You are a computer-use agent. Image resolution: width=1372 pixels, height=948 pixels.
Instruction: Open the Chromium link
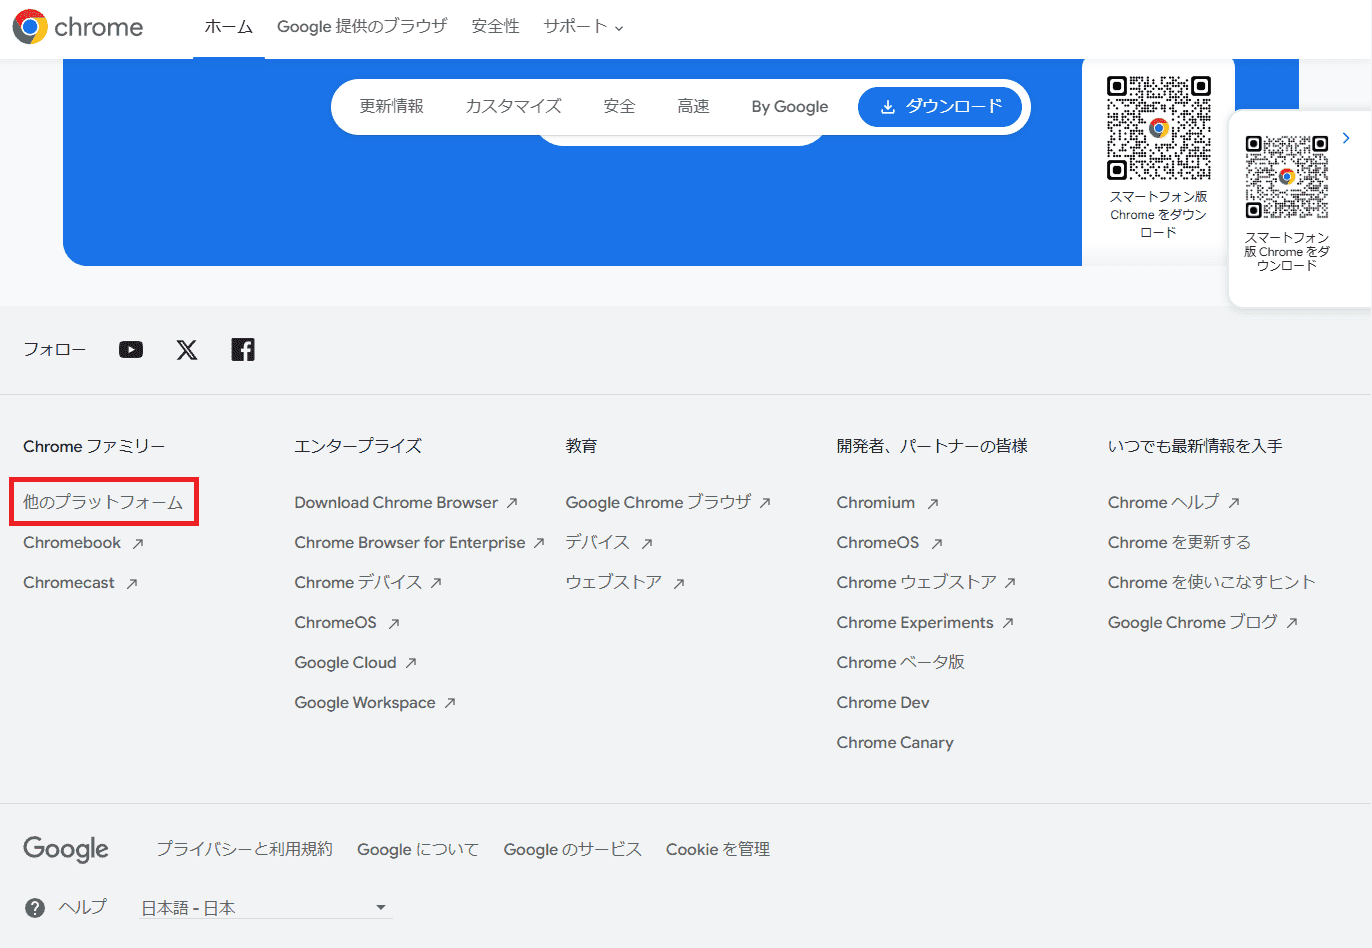coord(889,503)
